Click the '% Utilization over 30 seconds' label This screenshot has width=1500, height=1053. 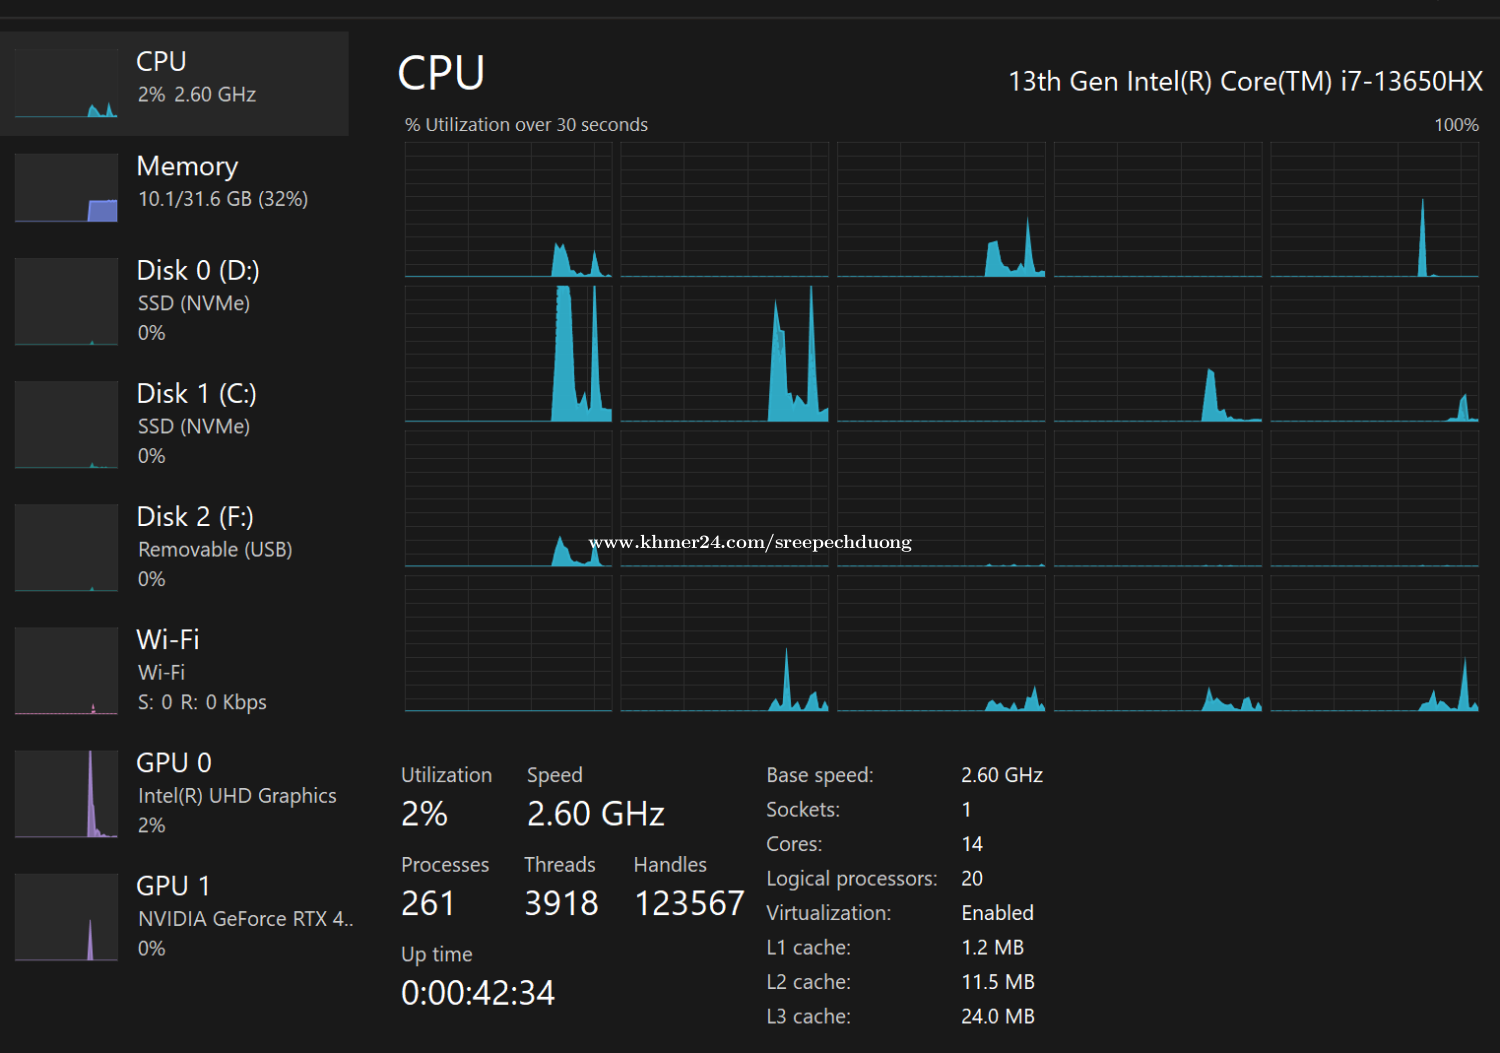click(526, 125)
